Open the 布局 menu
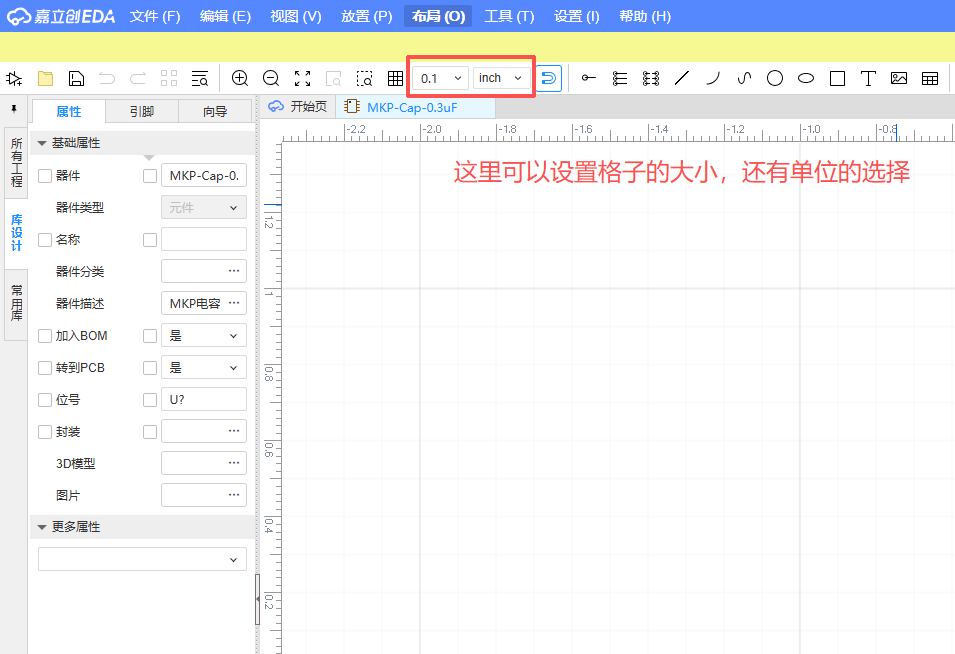 (x=437, y=16)
